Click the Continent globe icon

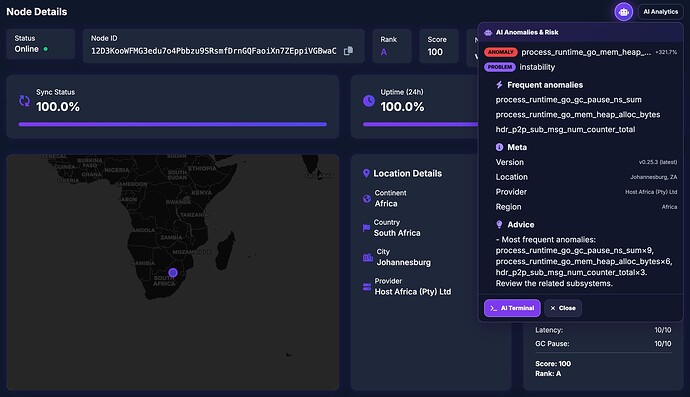click(x=367, y=198)
